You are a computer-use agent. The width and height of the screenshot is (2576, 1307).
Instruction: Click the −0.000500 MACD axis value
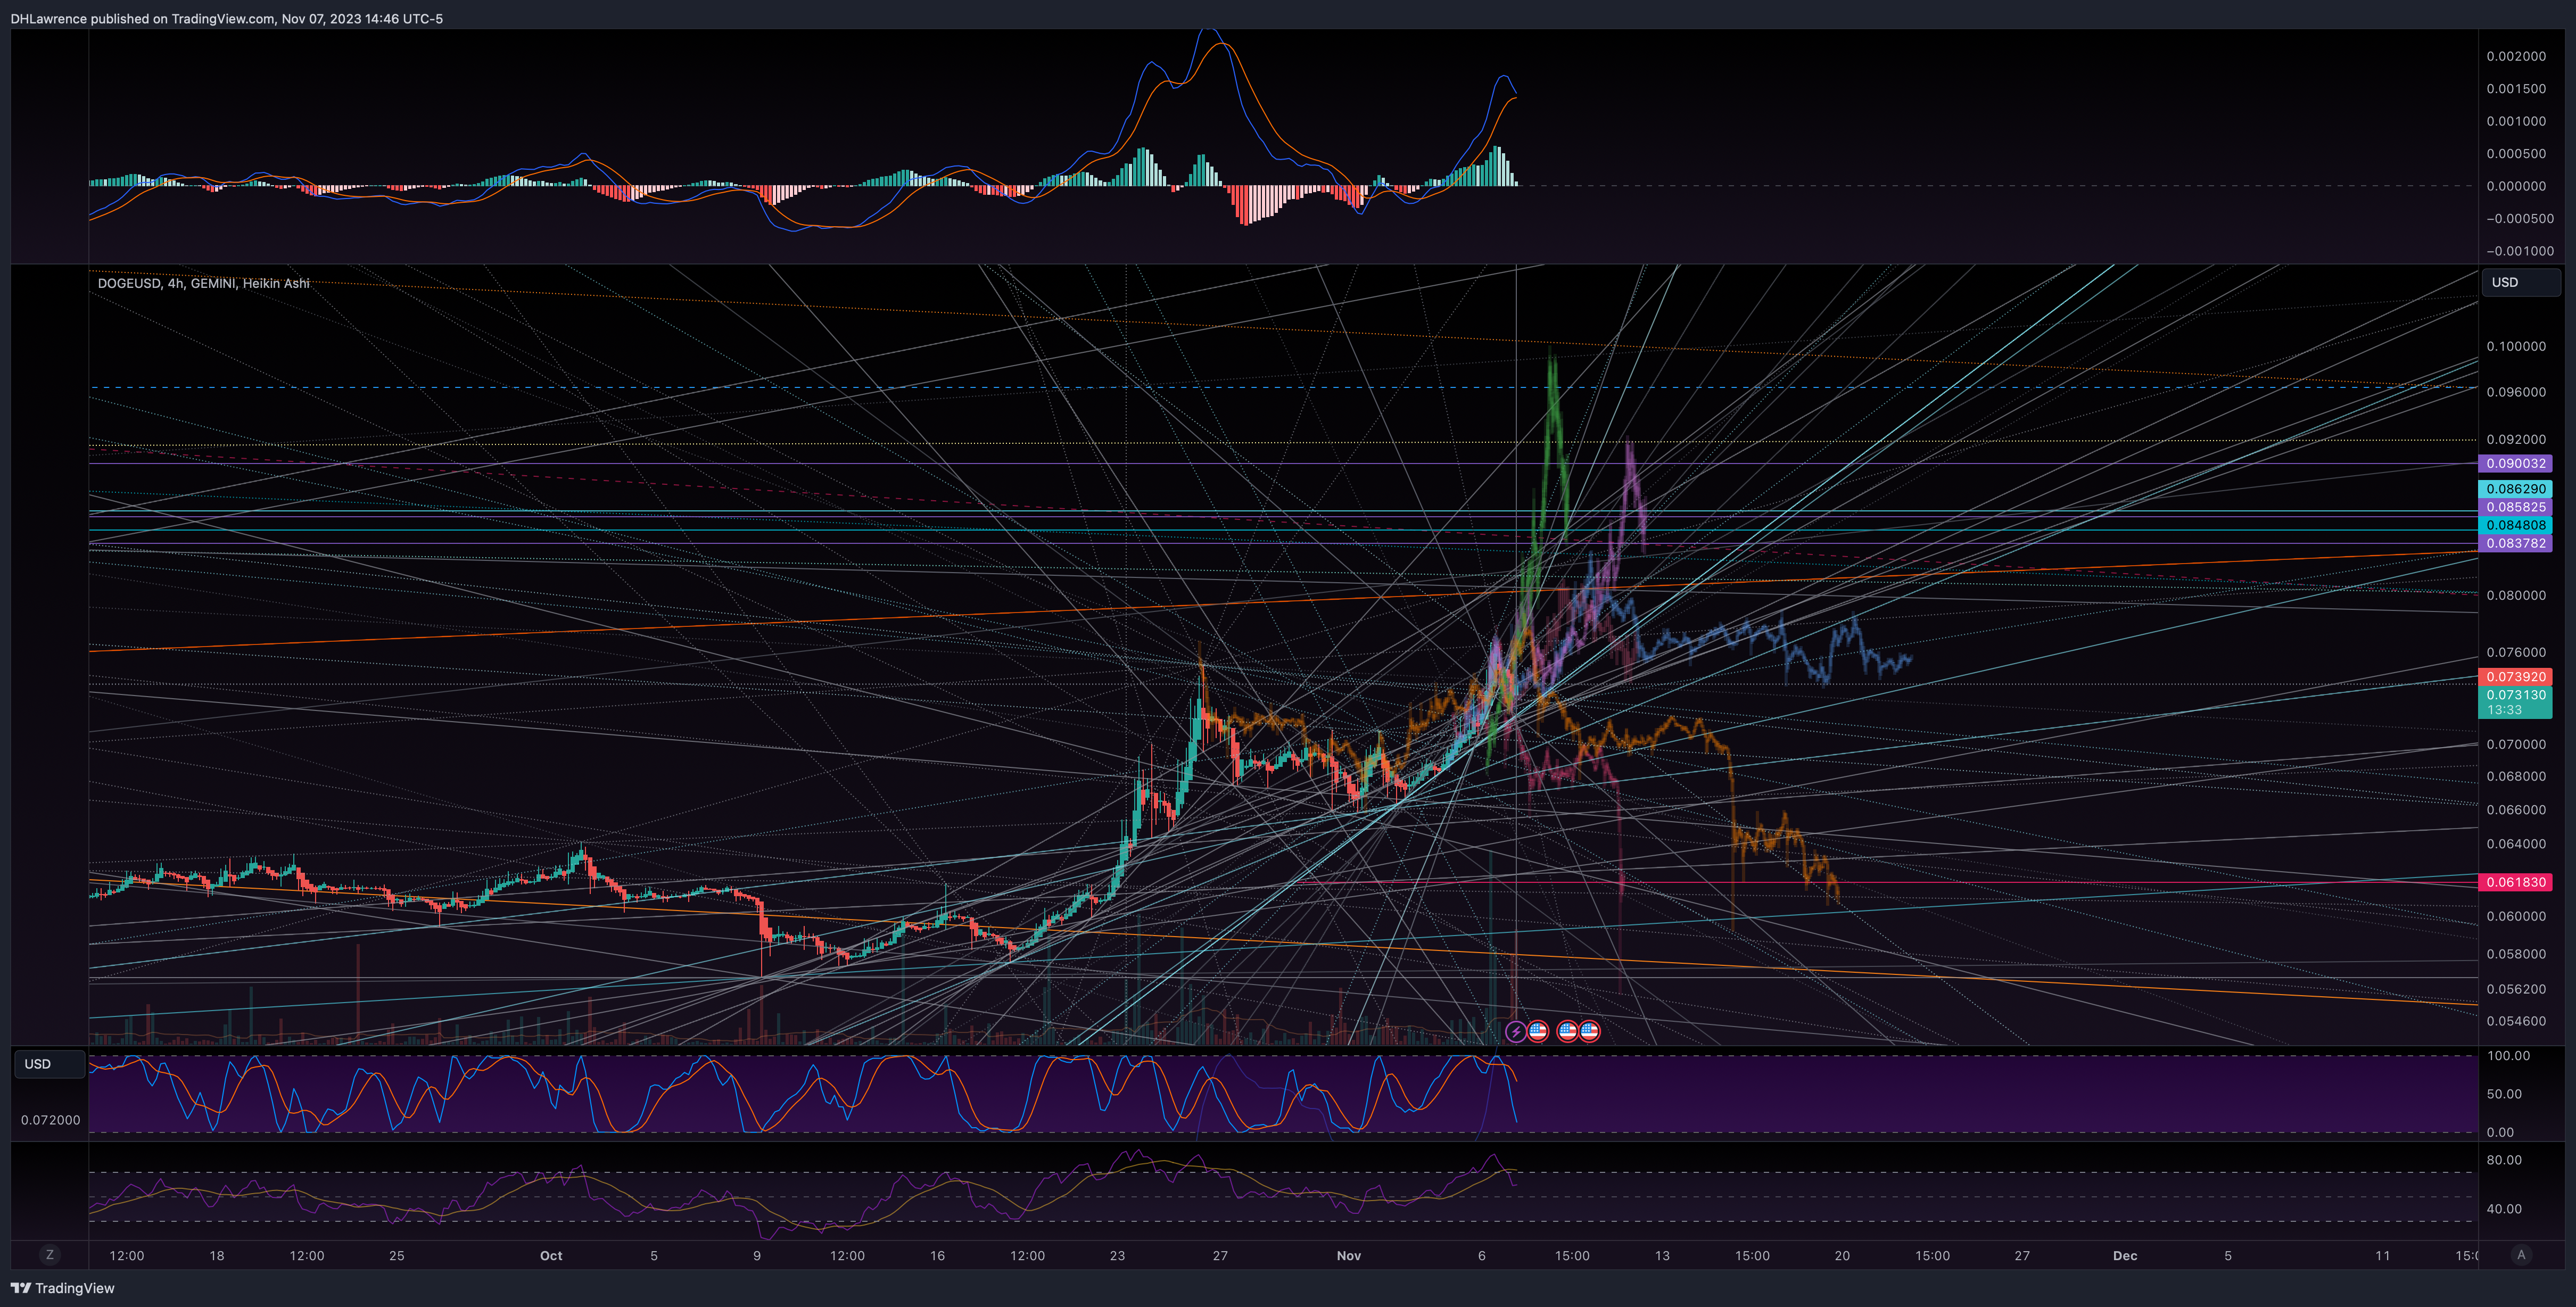click(2520, 219)
